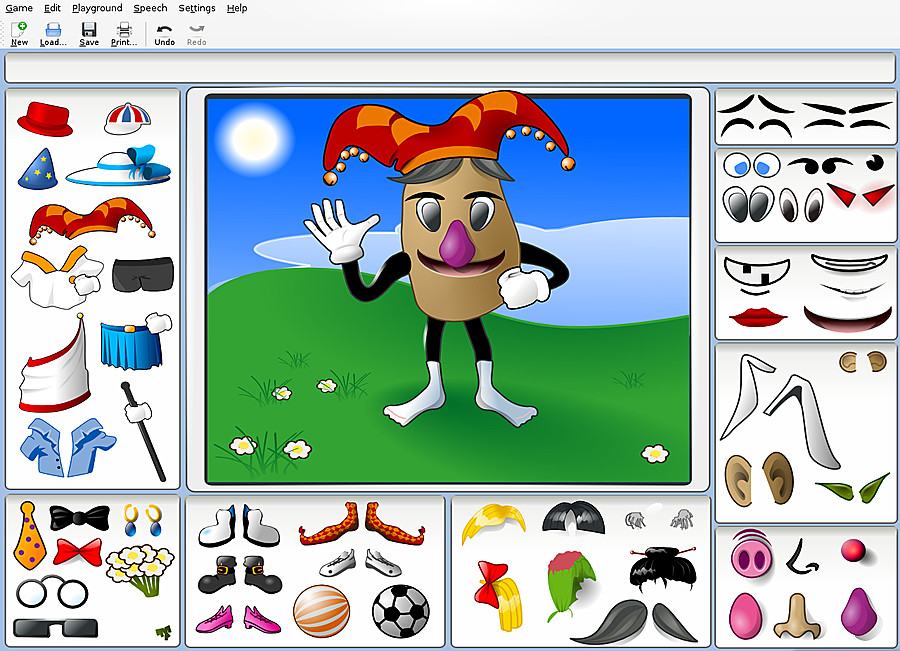The width and height of the screenshot is (900, 651).
Task: Pick the pink high heels
Action: click(238, 619)
